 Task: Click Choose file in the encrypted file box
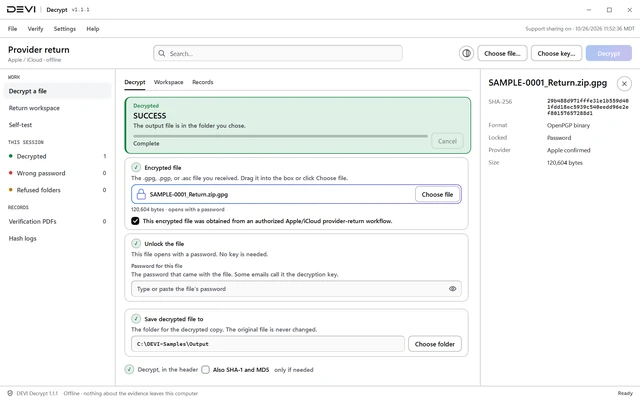pyautogui.click(x=437, y=194)
